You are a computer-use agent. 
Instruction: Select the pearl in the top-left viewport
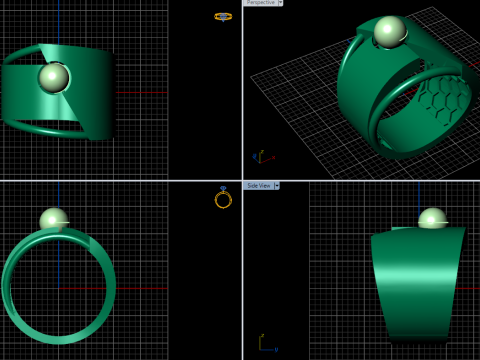(x=54, y=78)
